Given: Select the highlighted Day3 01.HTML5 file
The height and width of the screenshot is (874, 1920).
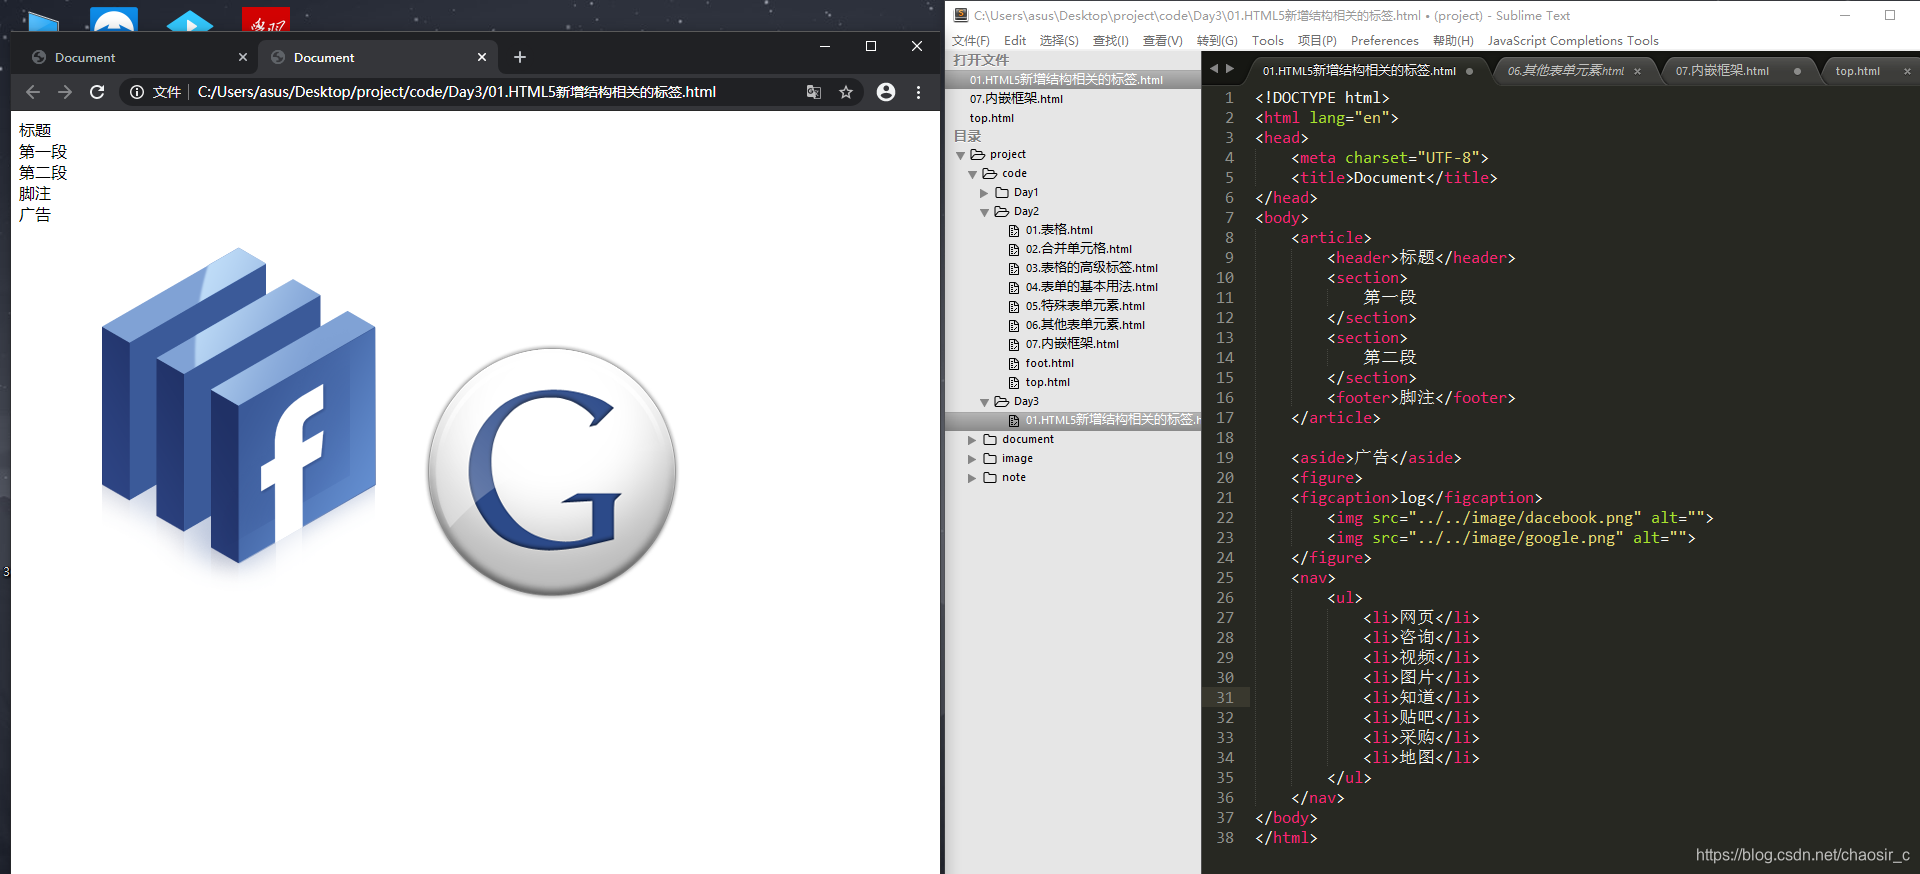Looking at the screenshot, I should [1073, 420].
